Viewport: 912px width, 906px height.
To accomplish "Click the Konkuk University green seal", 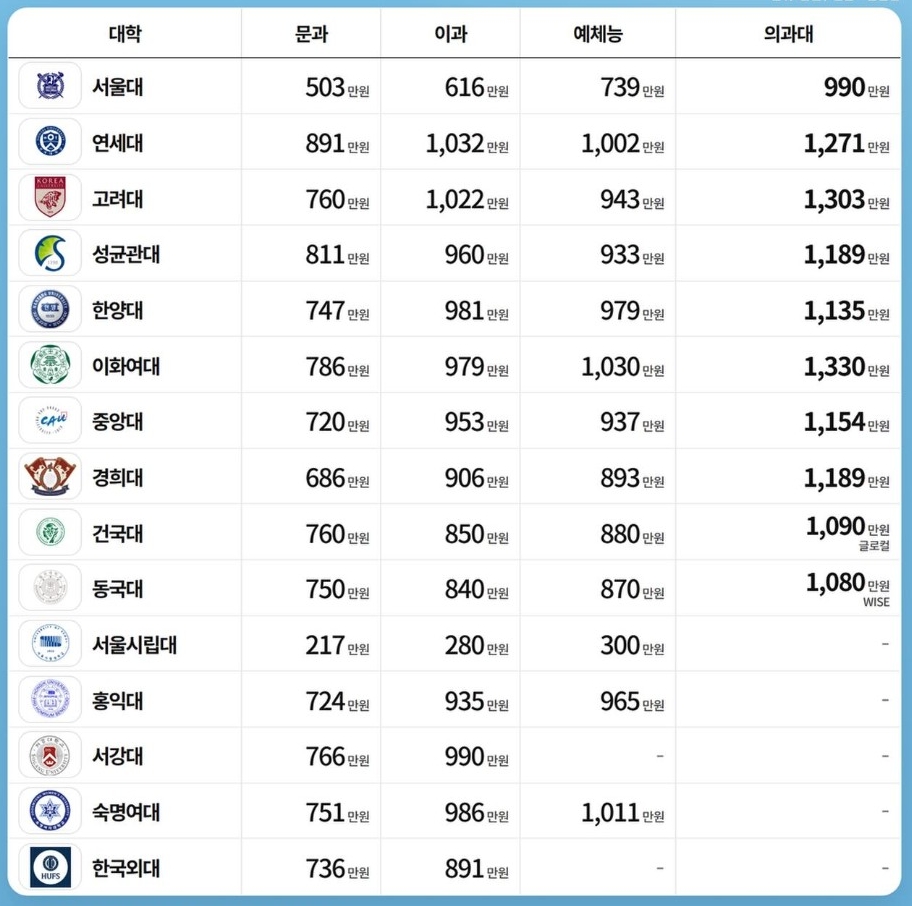I will click(x=50, y=532).
